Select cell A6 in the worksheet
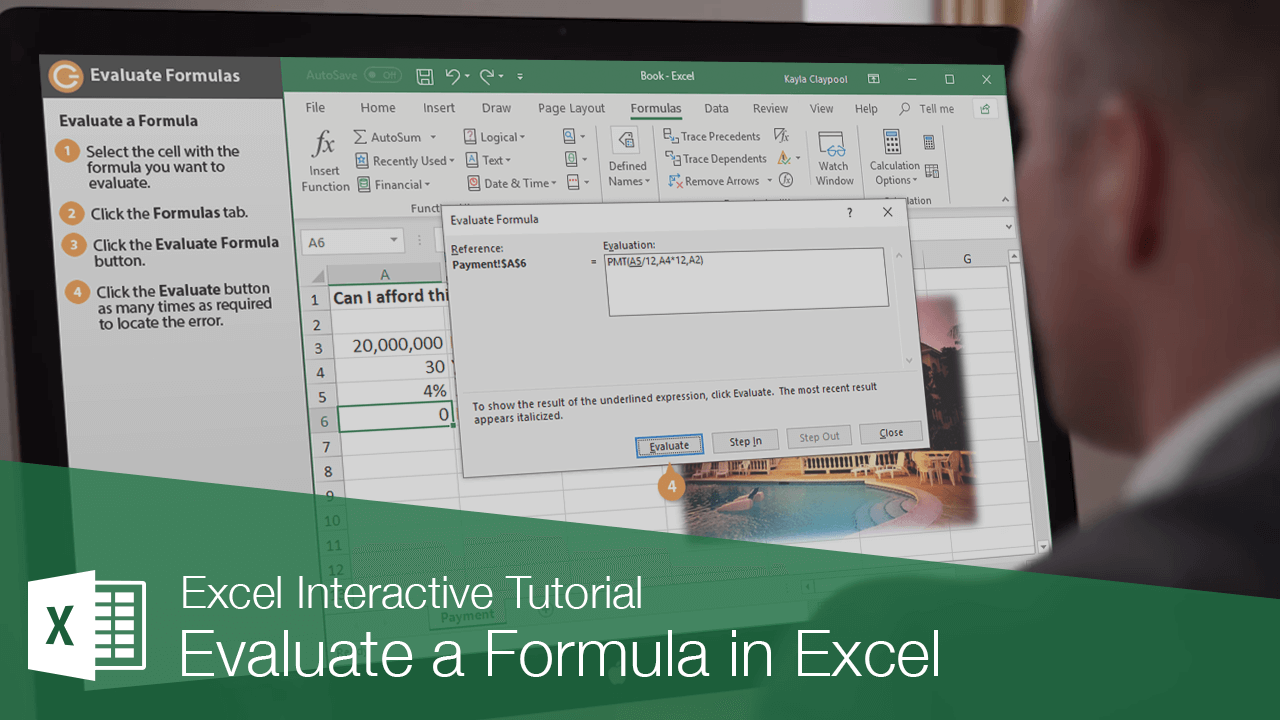 coord(395,417)
